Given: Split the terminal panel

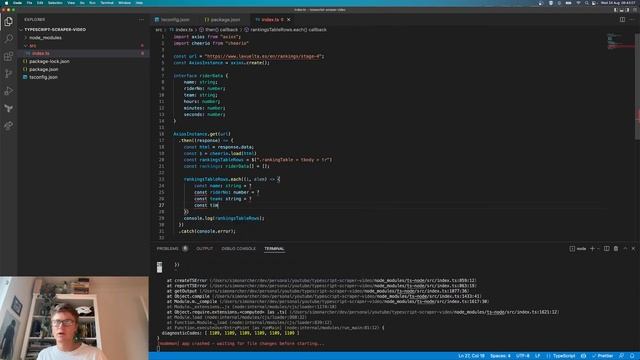Looking at the screenshot, I should coord(607,249).
